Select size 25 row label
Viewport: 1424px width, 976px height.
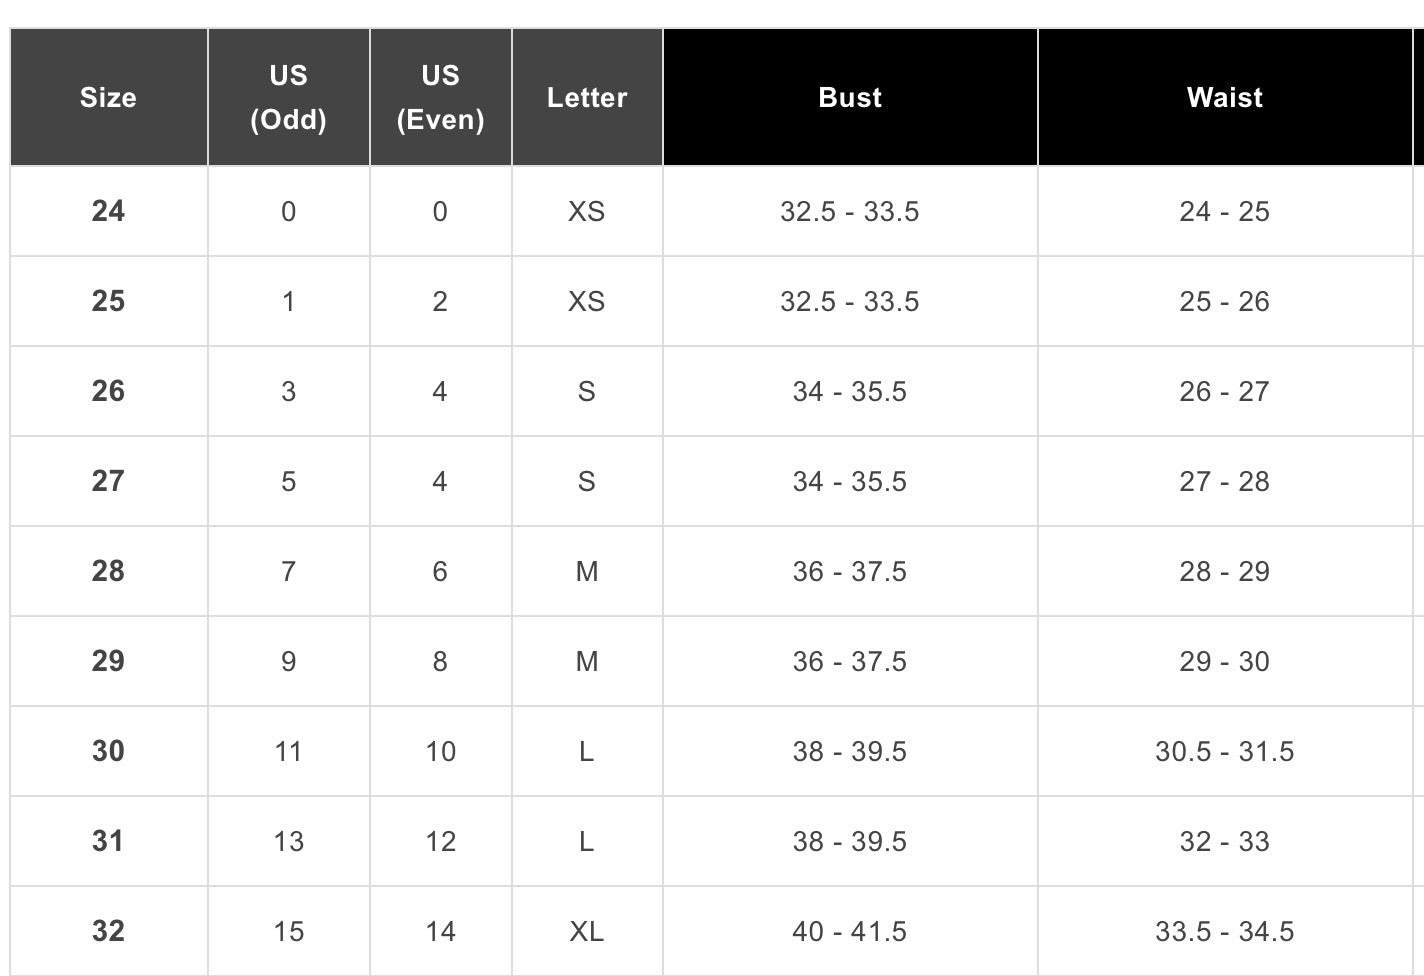(108, 301)
